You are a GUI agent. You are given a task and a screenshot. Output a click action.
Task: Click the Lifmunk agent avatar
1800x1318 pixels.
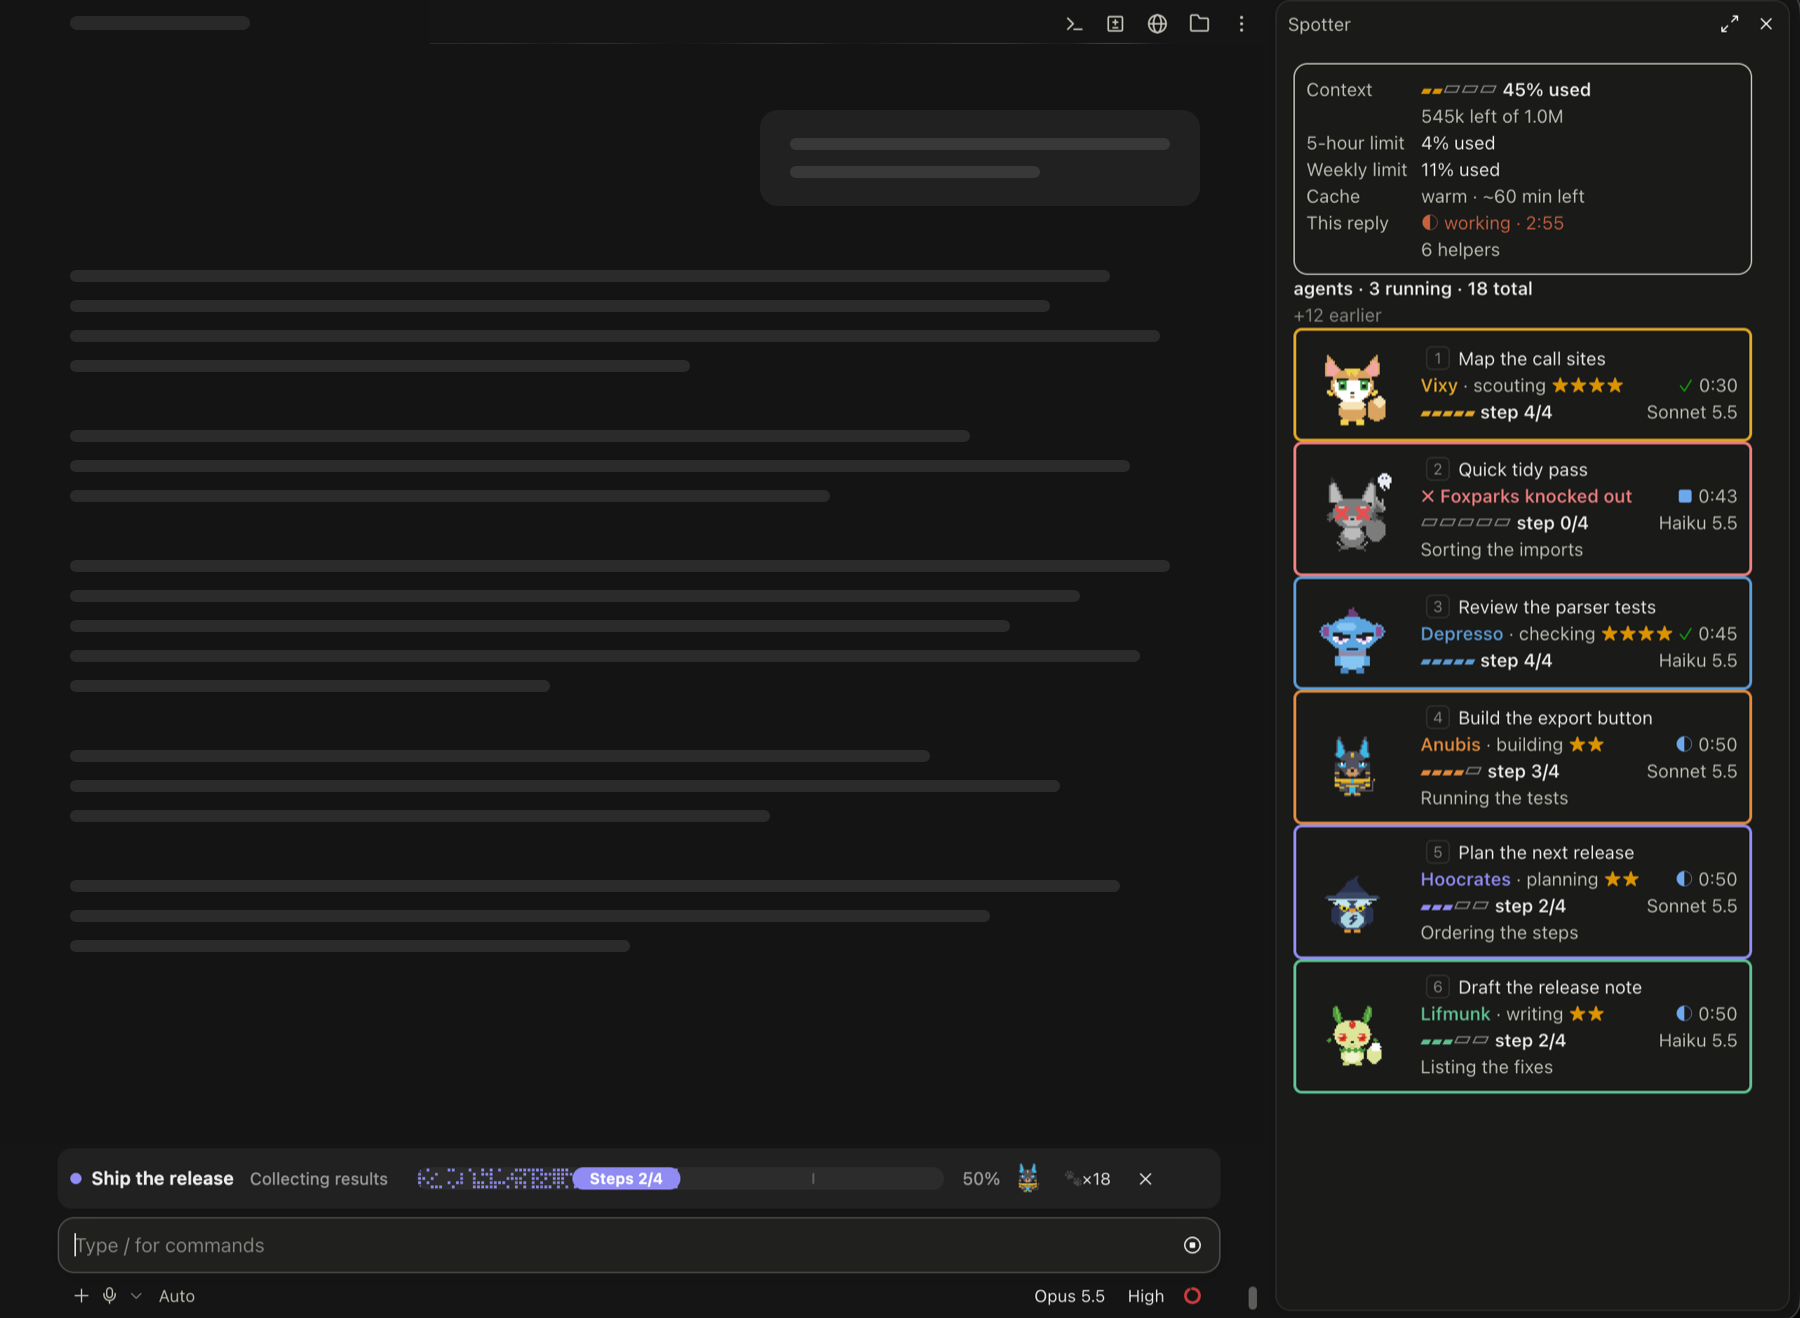(x=1354, y=1036)
